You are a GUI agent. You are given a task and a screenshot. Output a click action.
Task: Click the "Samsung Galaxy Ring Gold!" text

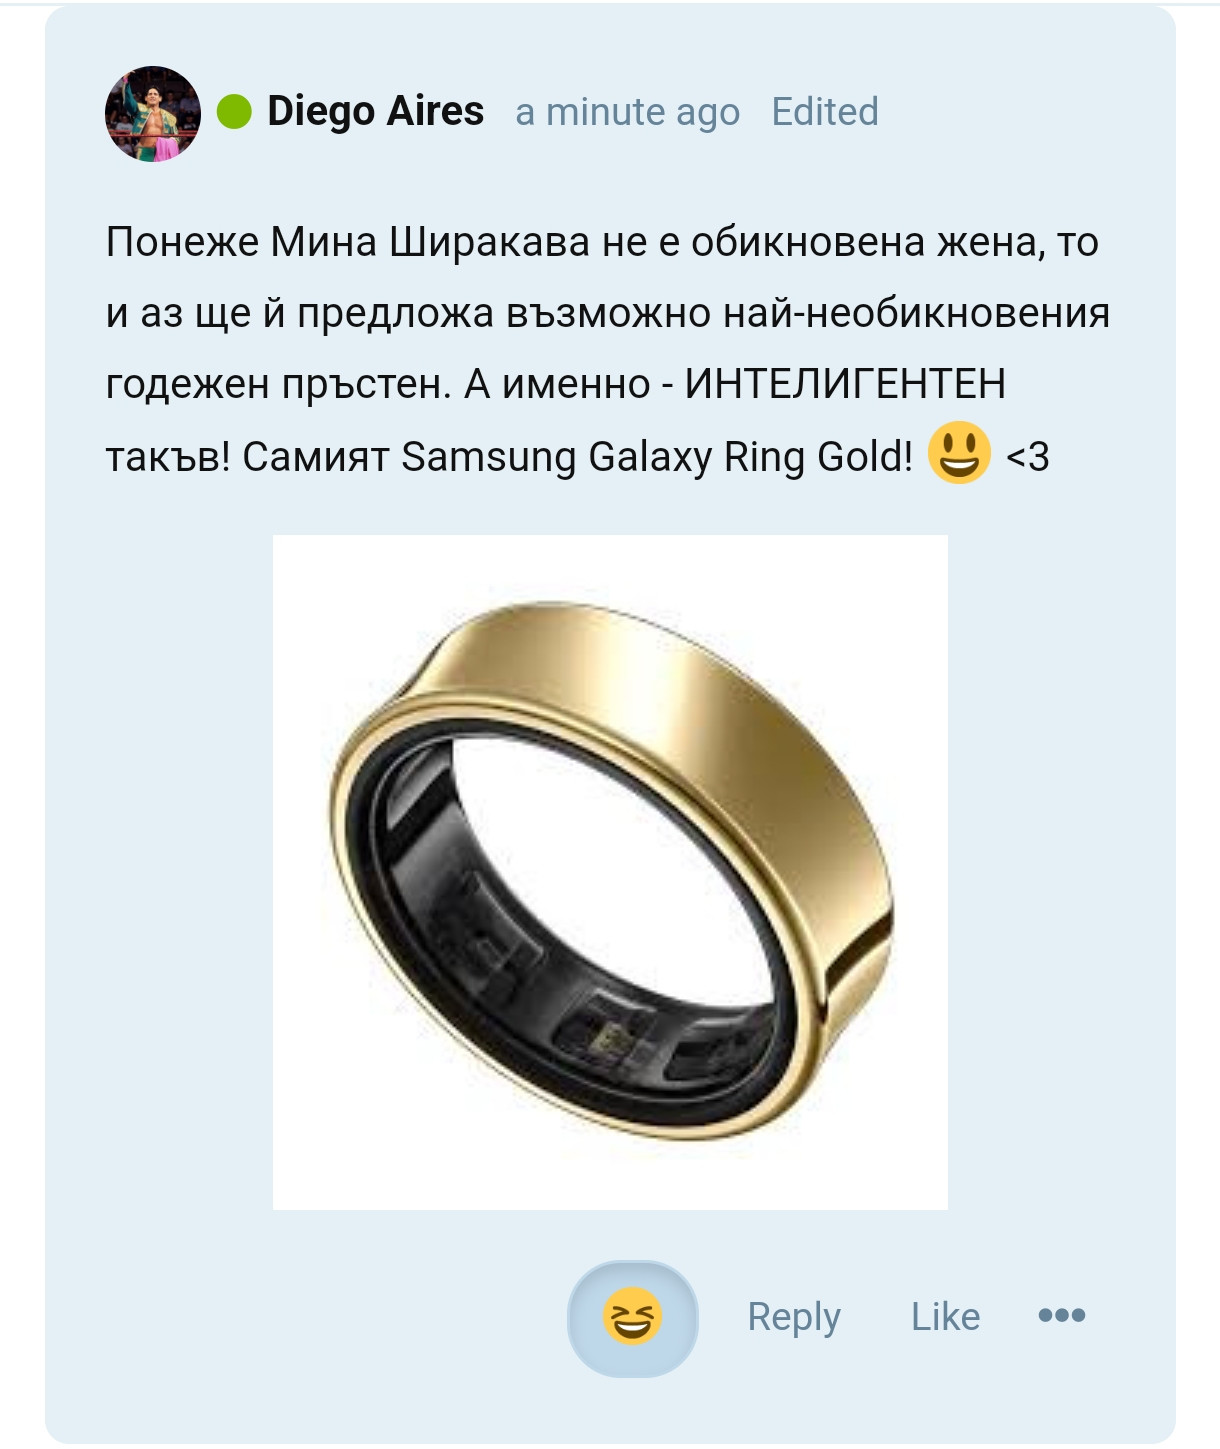(657, 457)
